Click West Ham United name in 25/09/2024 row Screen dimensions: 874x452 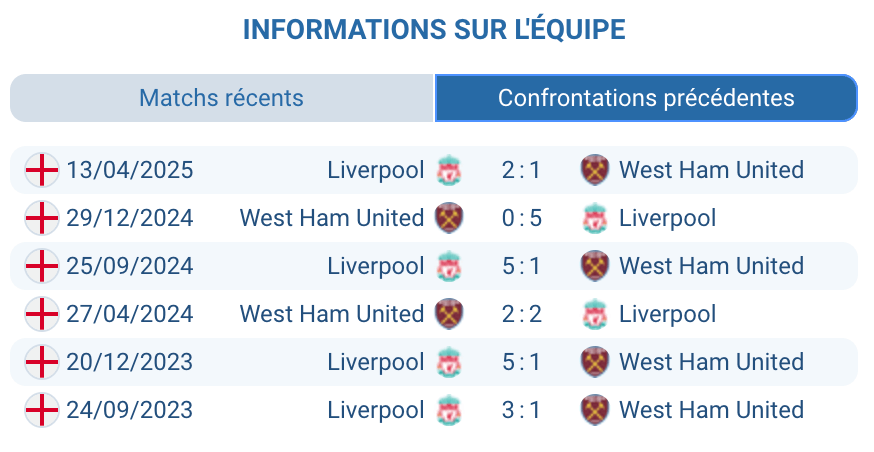pyautogui.click(x=711, y=266)
